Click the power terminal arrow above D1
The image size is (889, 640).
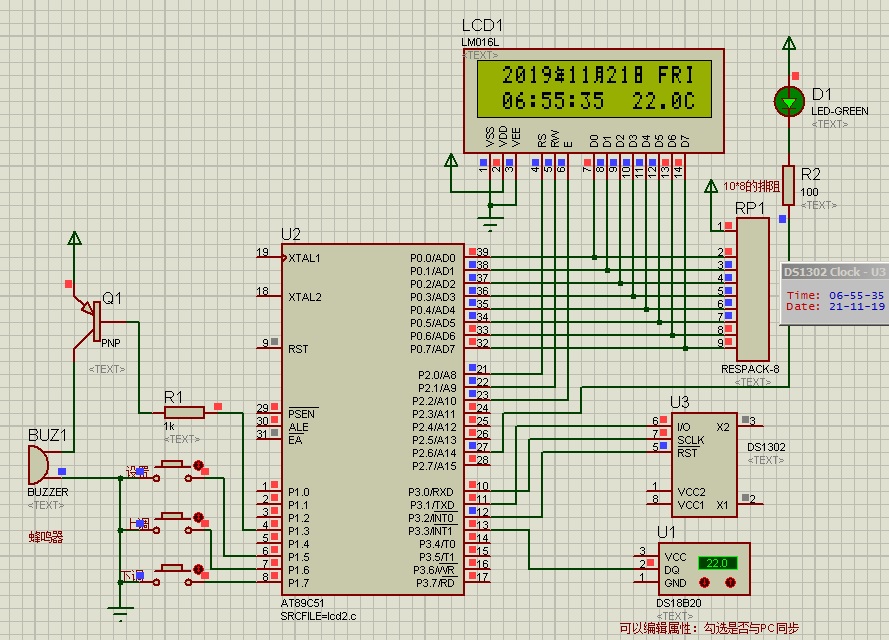pos(789,43)
